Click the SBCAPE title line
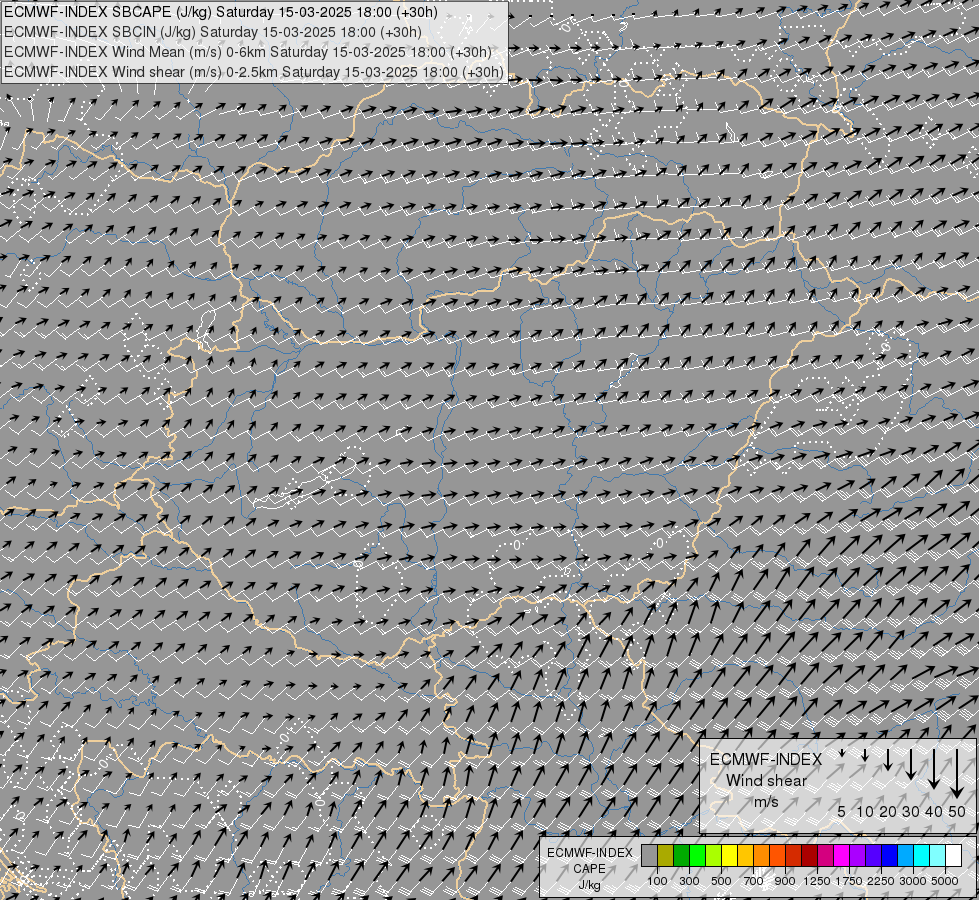Viewport: 979px width, 900px height. [220, 12]
